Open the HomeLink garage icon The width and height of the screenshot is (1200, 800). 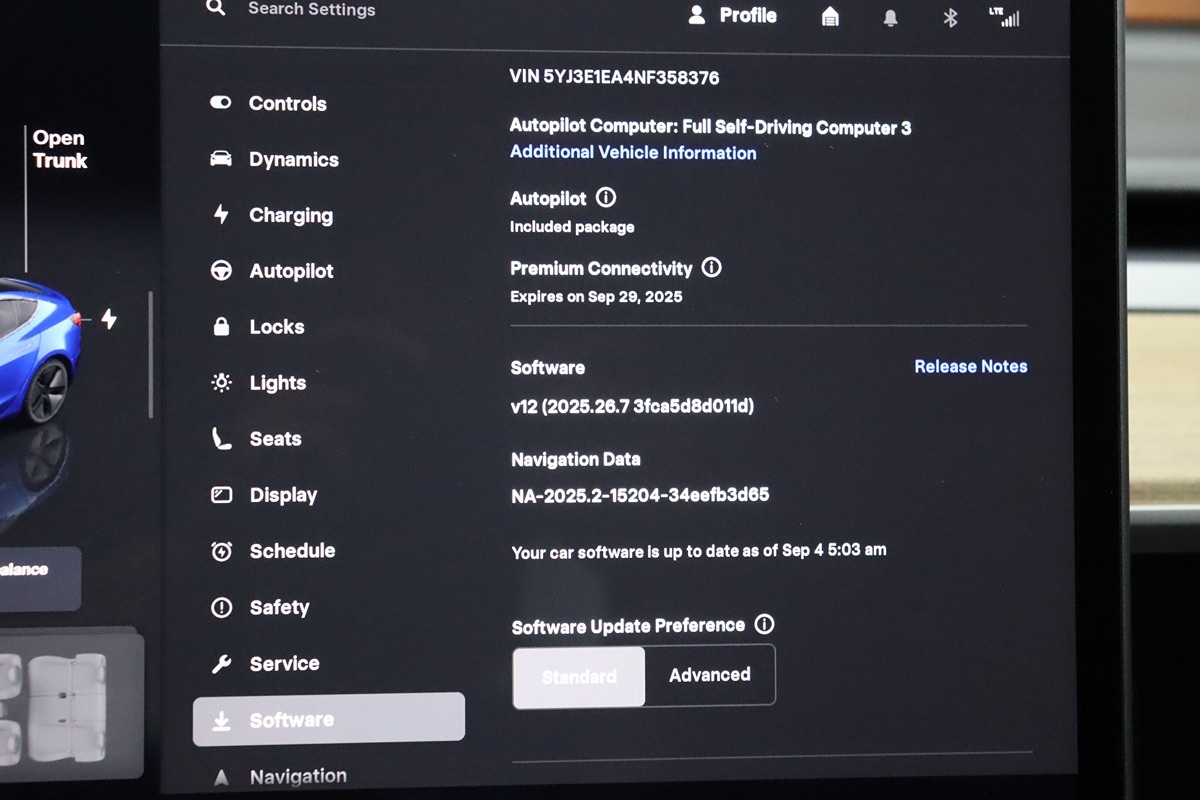click(x=830, y=16)
